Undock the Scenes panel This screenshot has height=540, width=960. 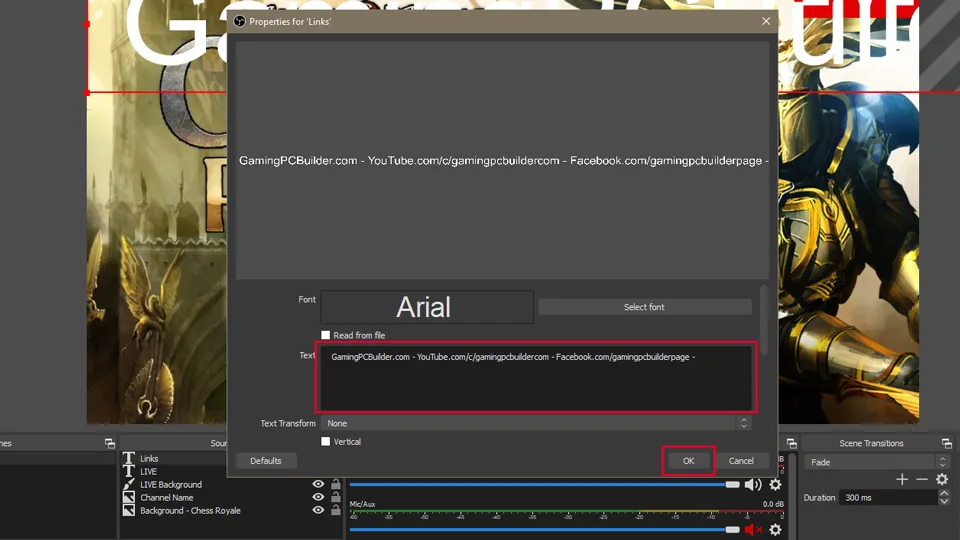[110, 443]
